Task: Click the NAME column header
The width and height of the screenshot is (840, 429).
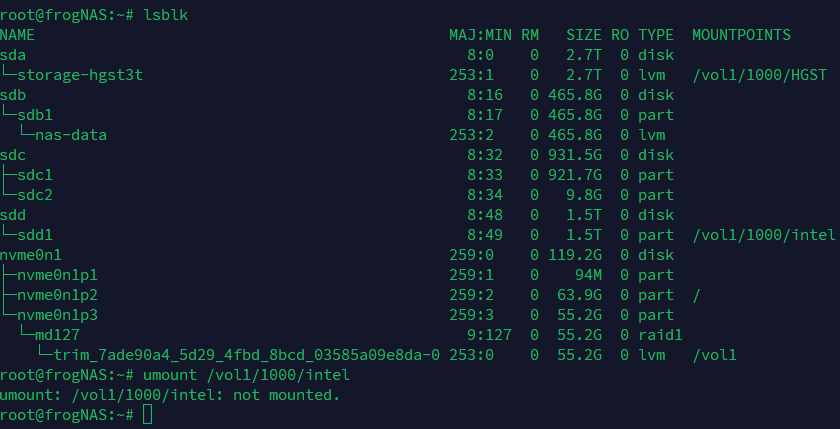Action: tap(17, 35)
